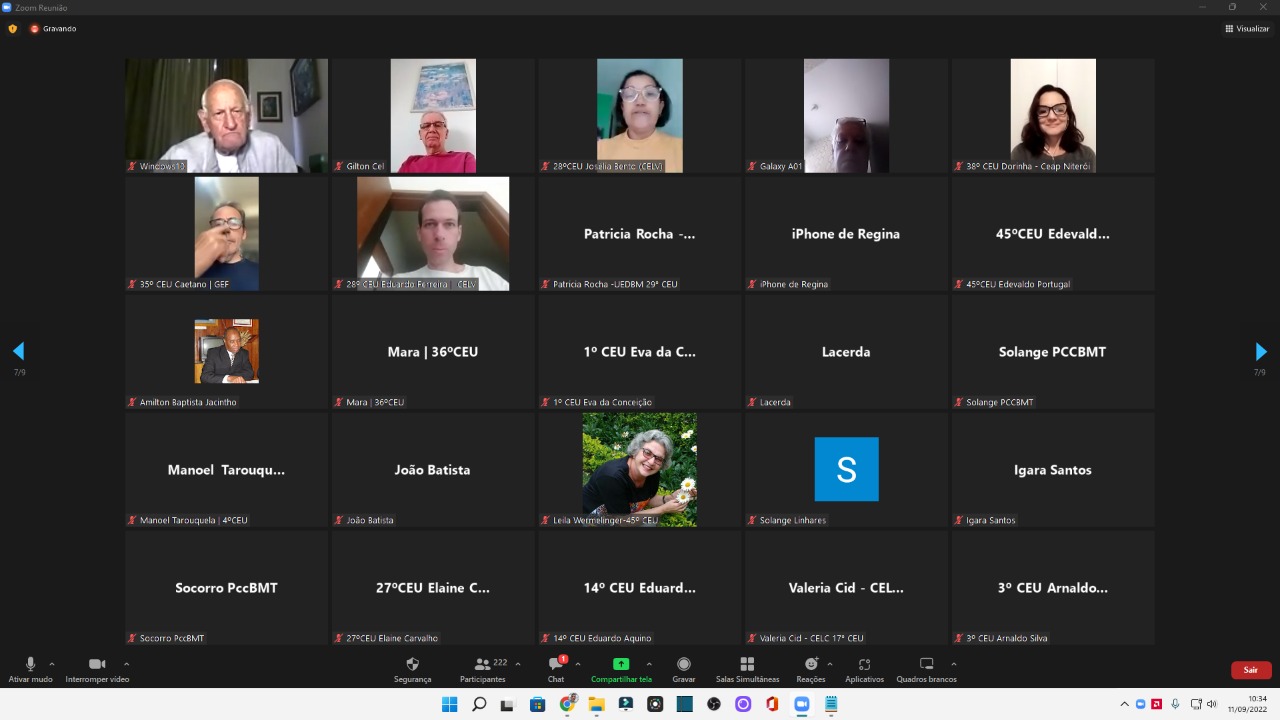This screenshot has height=720, width=1280.
Task: Go to next gallery page arrow
Action: (1260, 352)
